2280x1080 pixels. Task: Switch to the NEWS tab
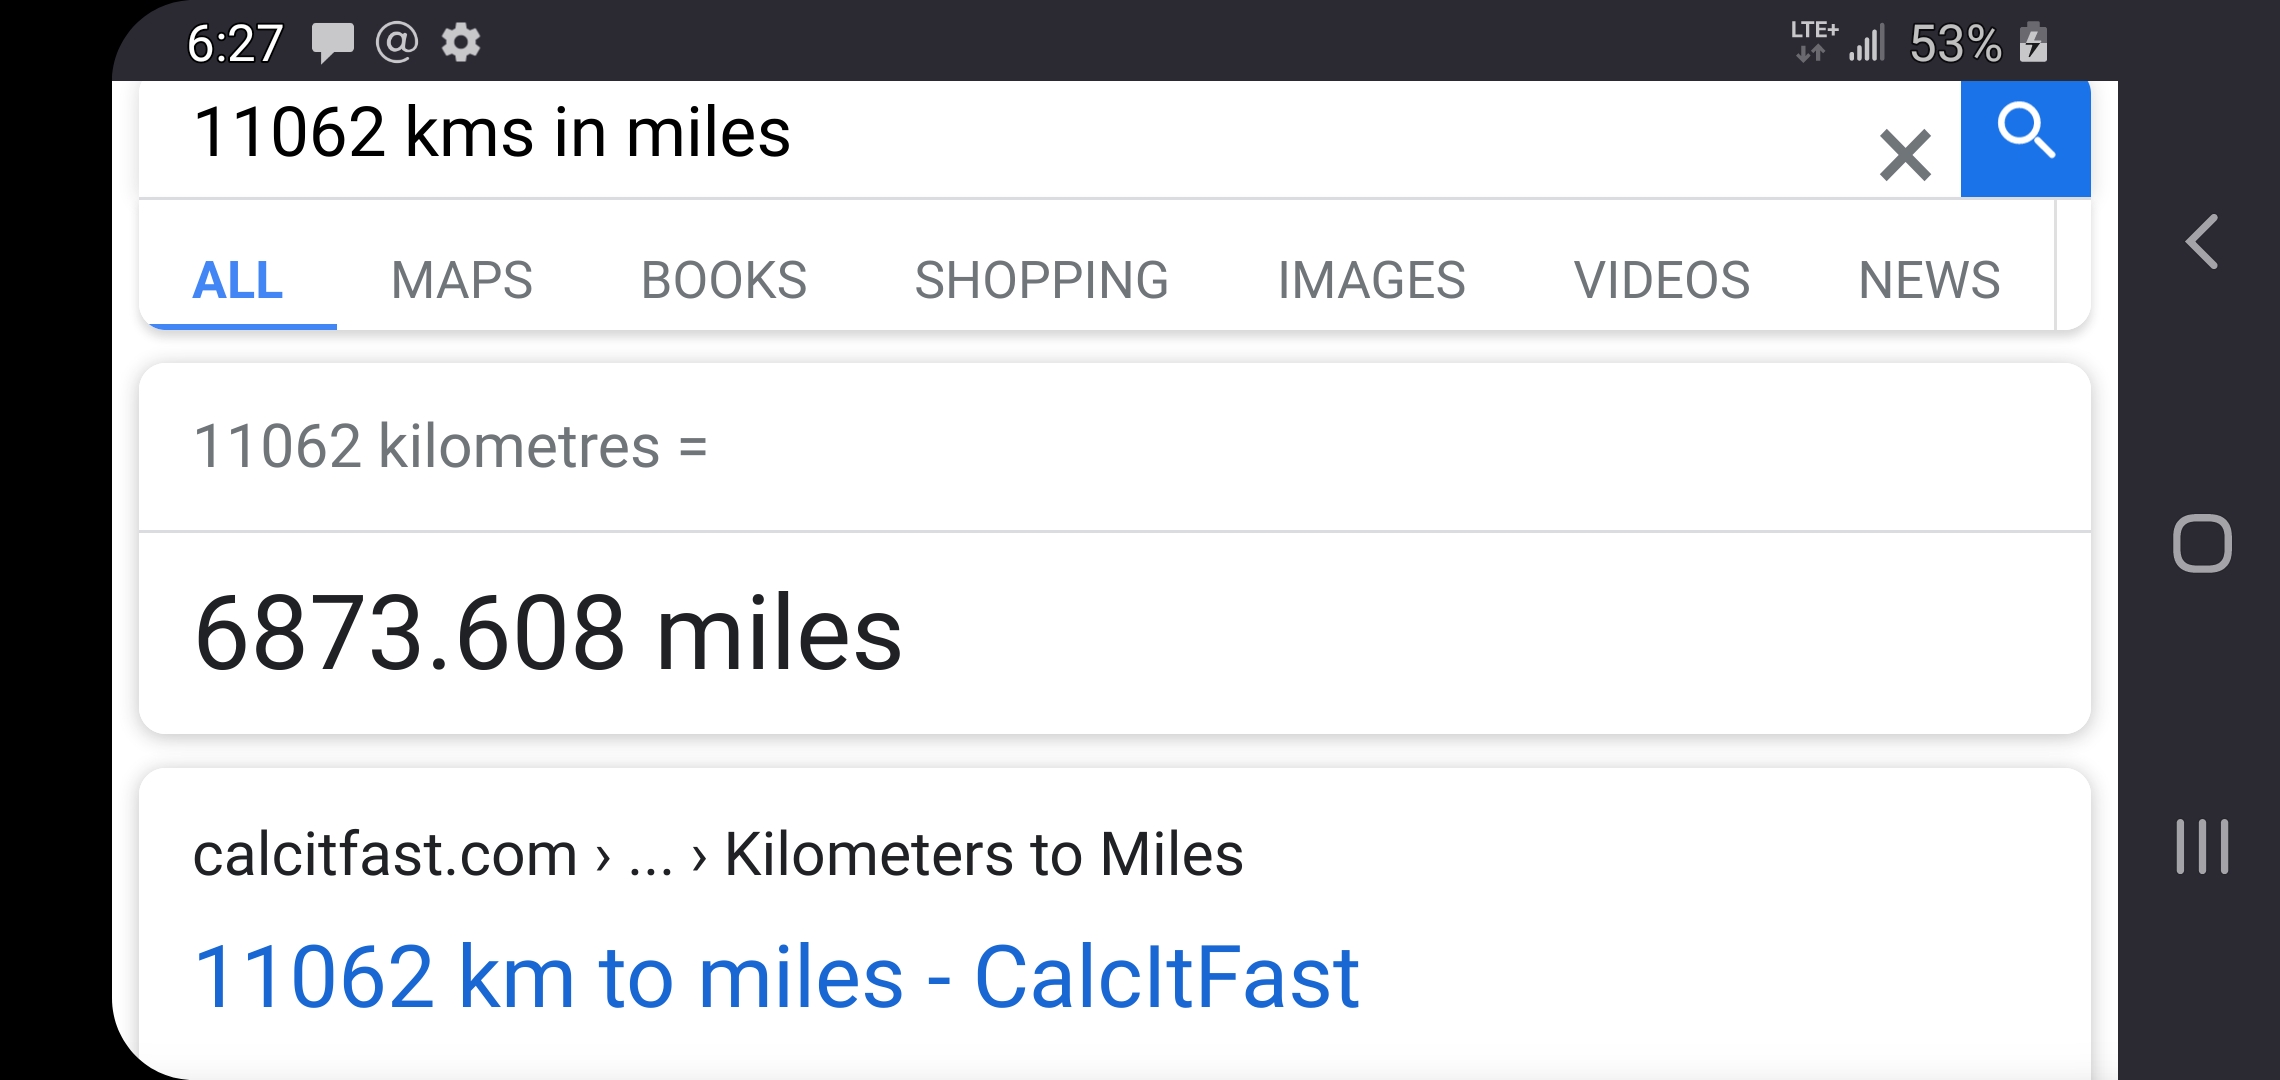(x=1929, y=280)
